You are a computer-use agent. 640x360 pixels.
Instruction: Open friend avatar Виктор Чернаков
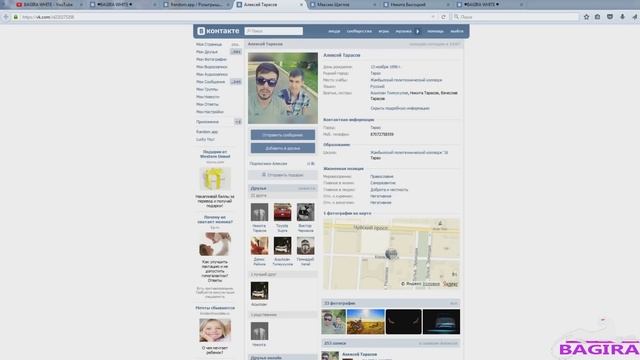tap(306, 212)
